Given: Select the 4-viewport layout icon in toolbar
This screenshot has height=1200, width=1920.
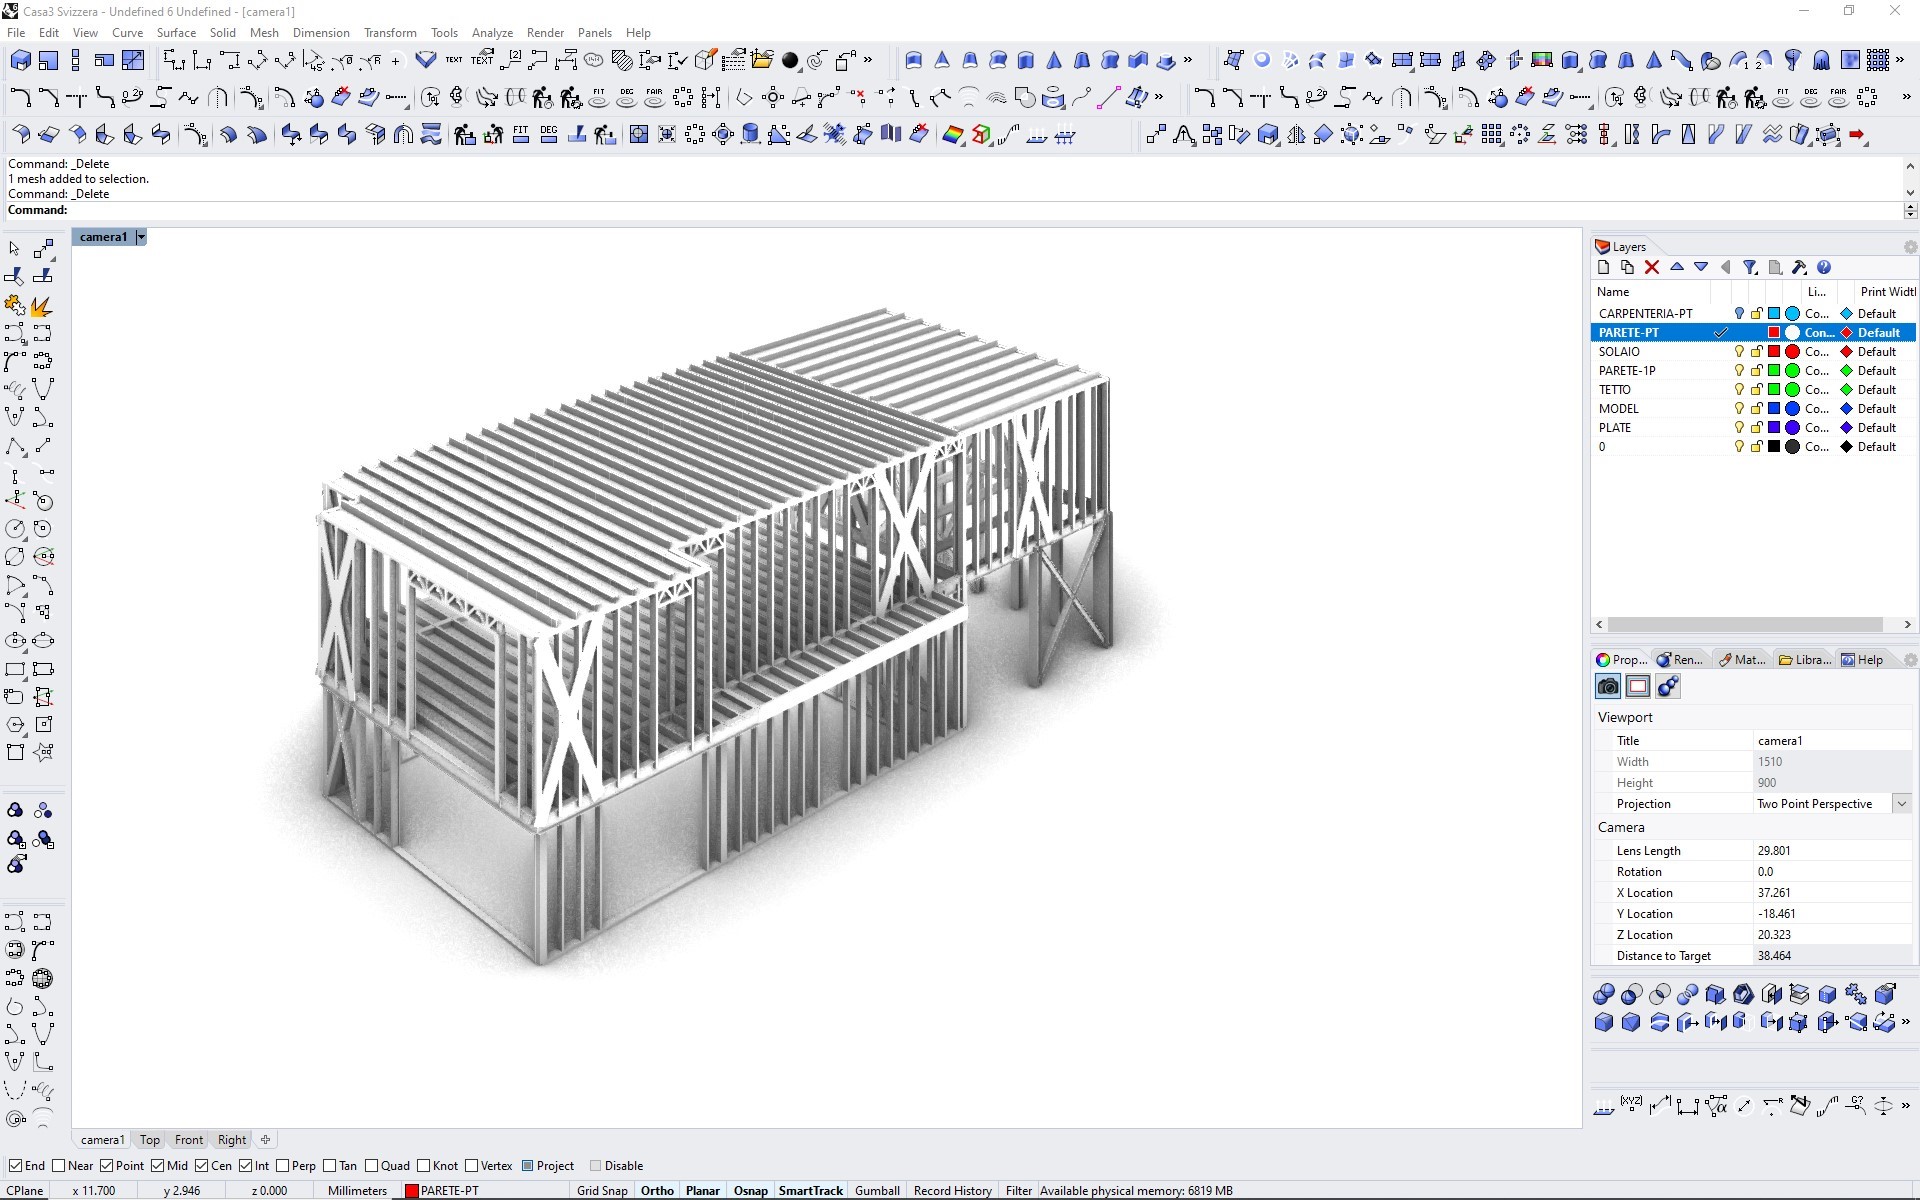Looking at the screenshot, I should (133, 61).
